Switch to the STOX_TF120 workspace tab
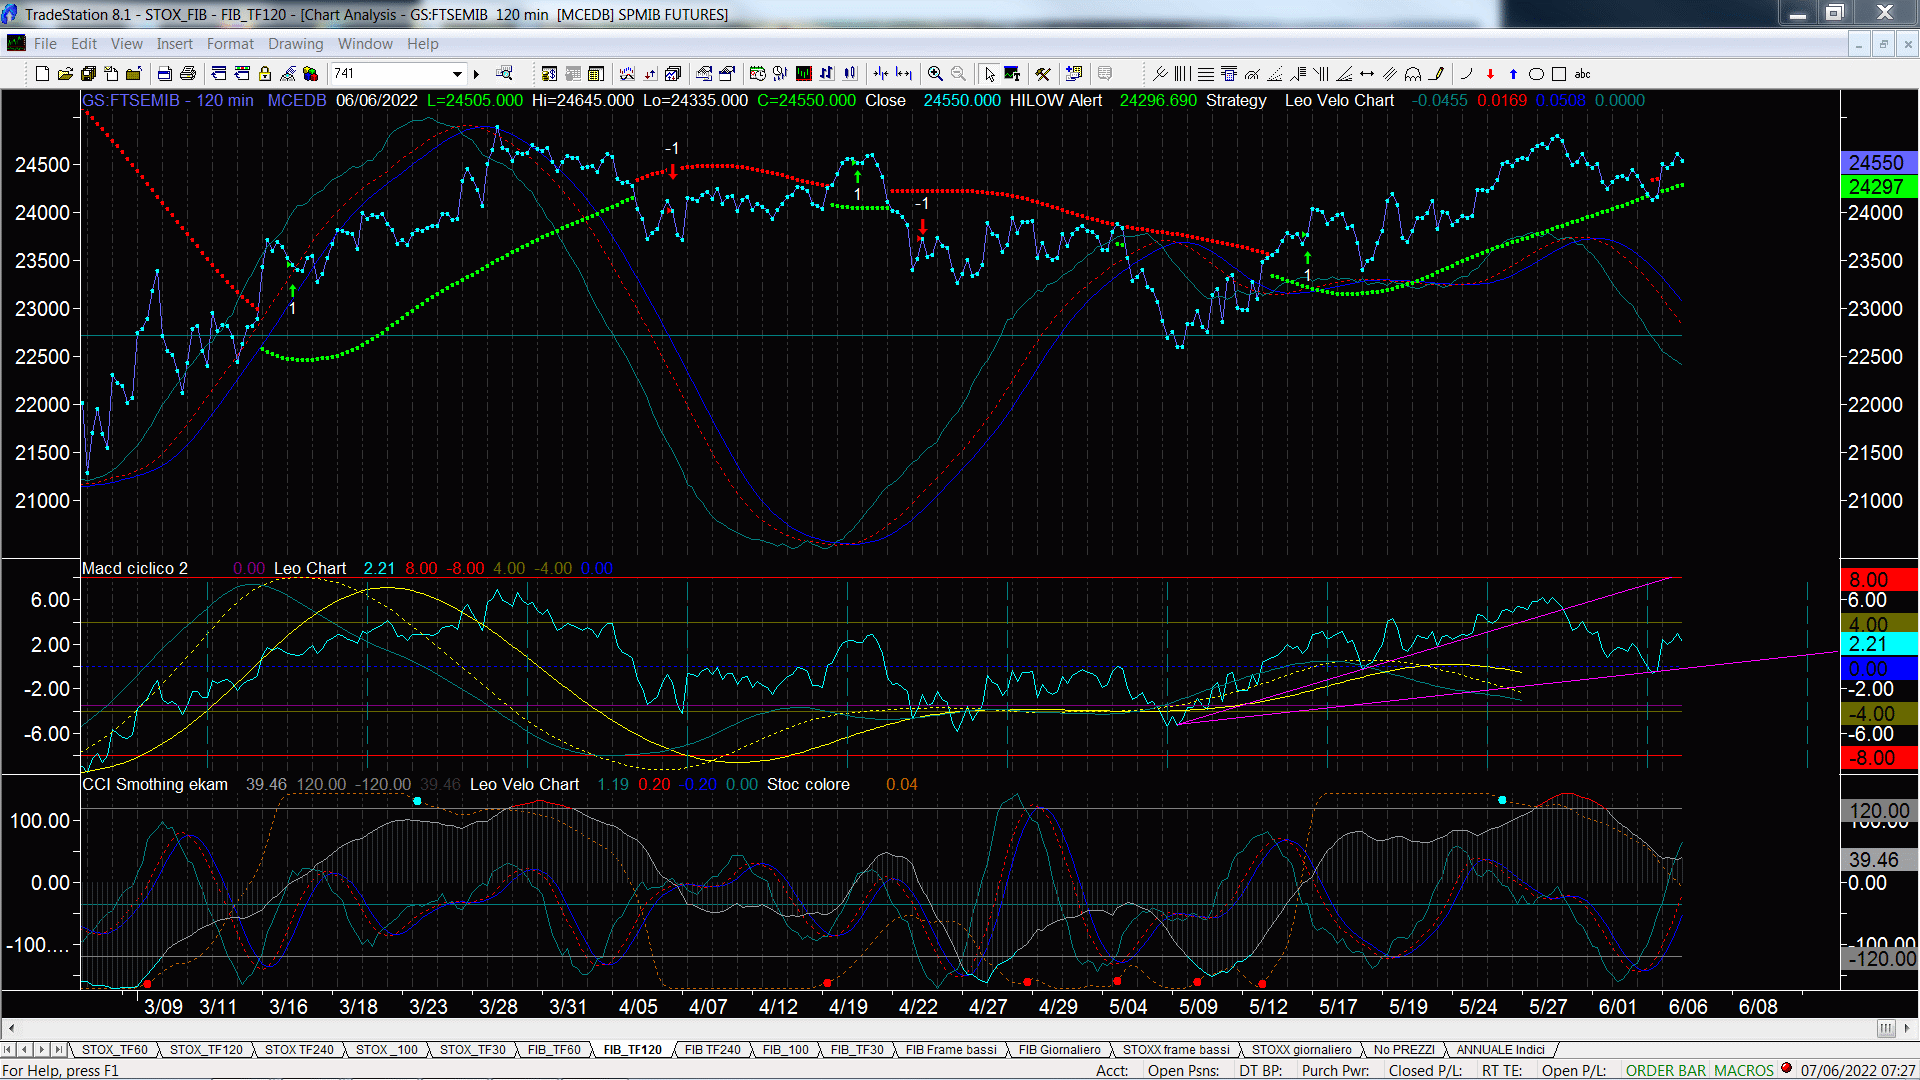 [x=206, y=1050]
